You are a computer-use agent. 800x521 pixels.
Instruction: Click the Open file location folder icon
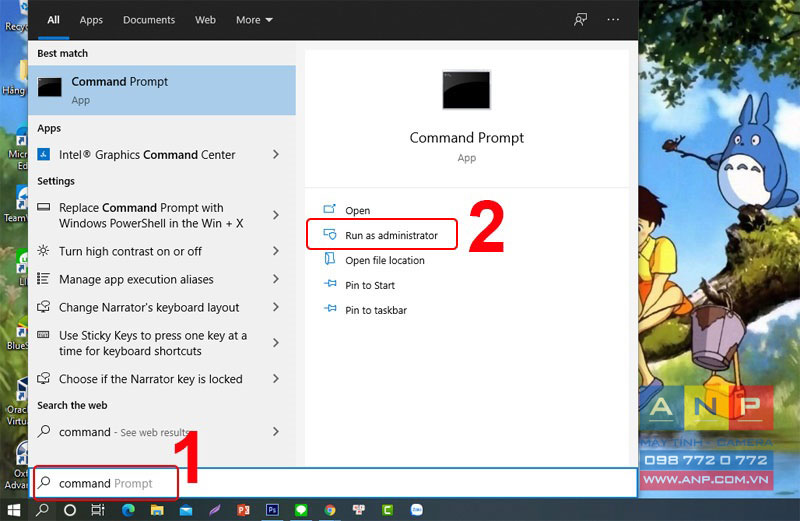click(330, 259)
